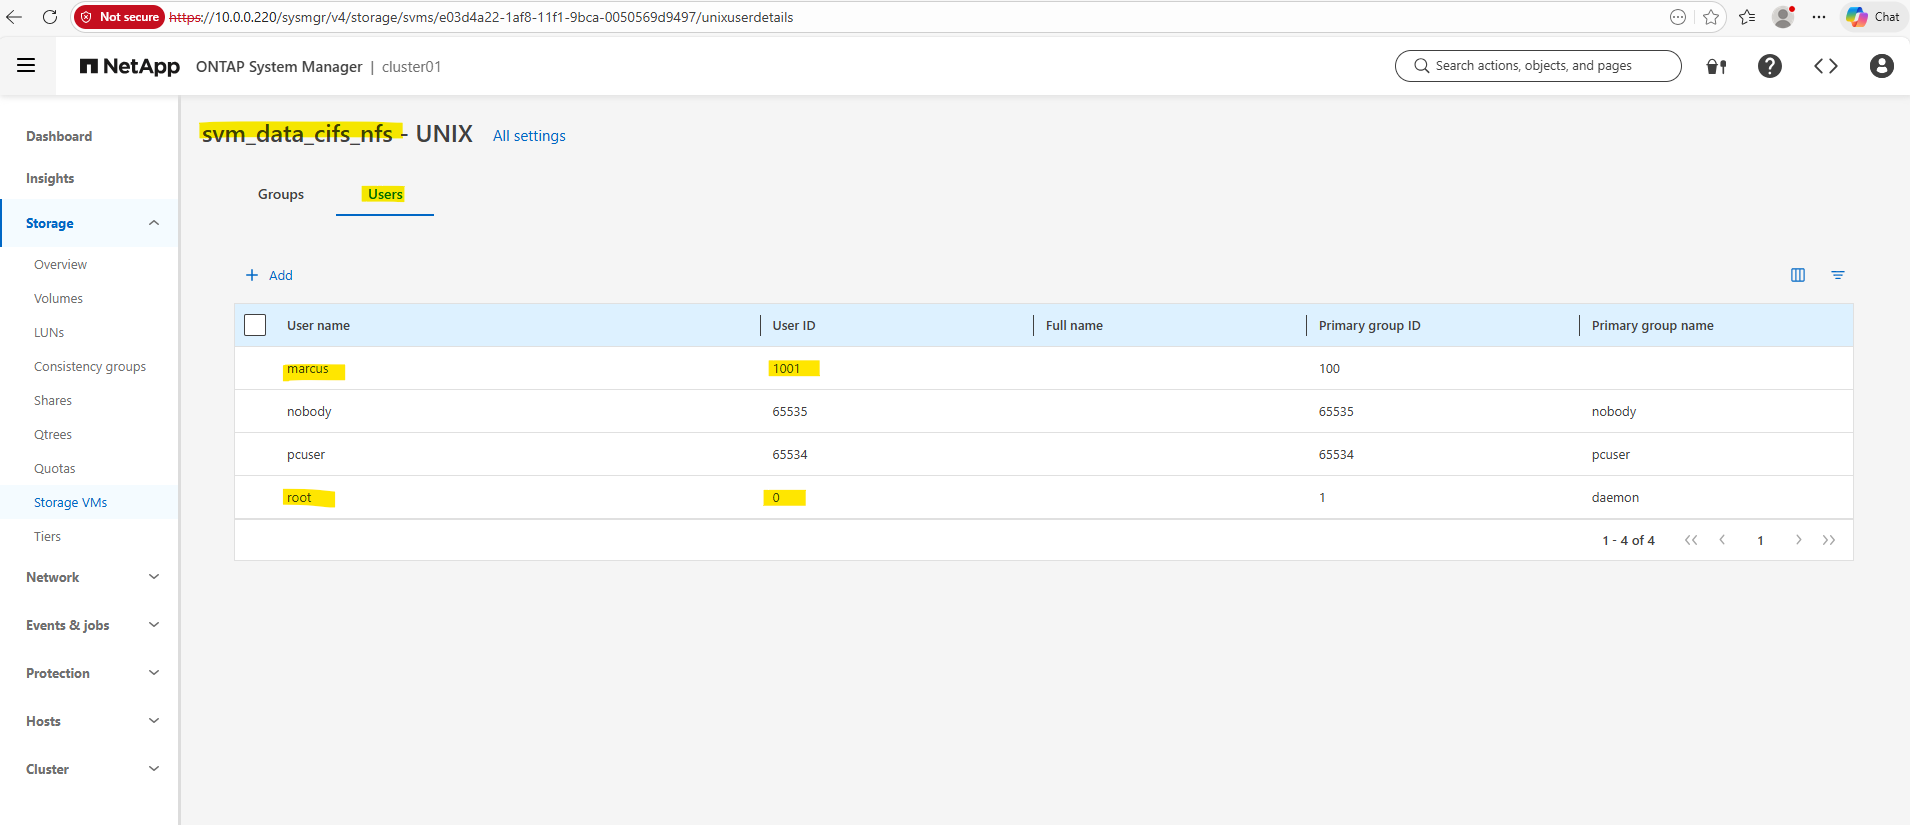Viewport: 1910px width, 825px height.
Task: Select the Users tab
Action: pos(385,194)
